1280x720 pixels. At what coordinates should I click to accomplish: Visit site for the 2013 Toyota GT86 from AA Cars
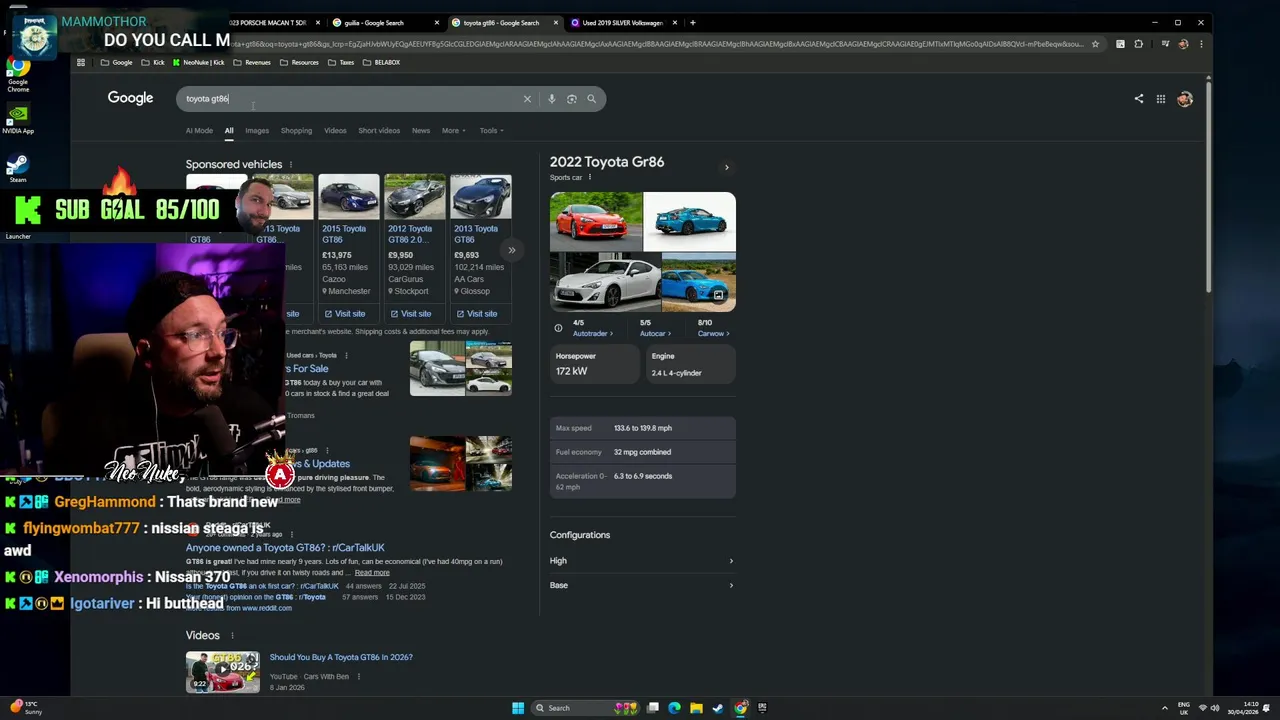(x=476, y=314)
